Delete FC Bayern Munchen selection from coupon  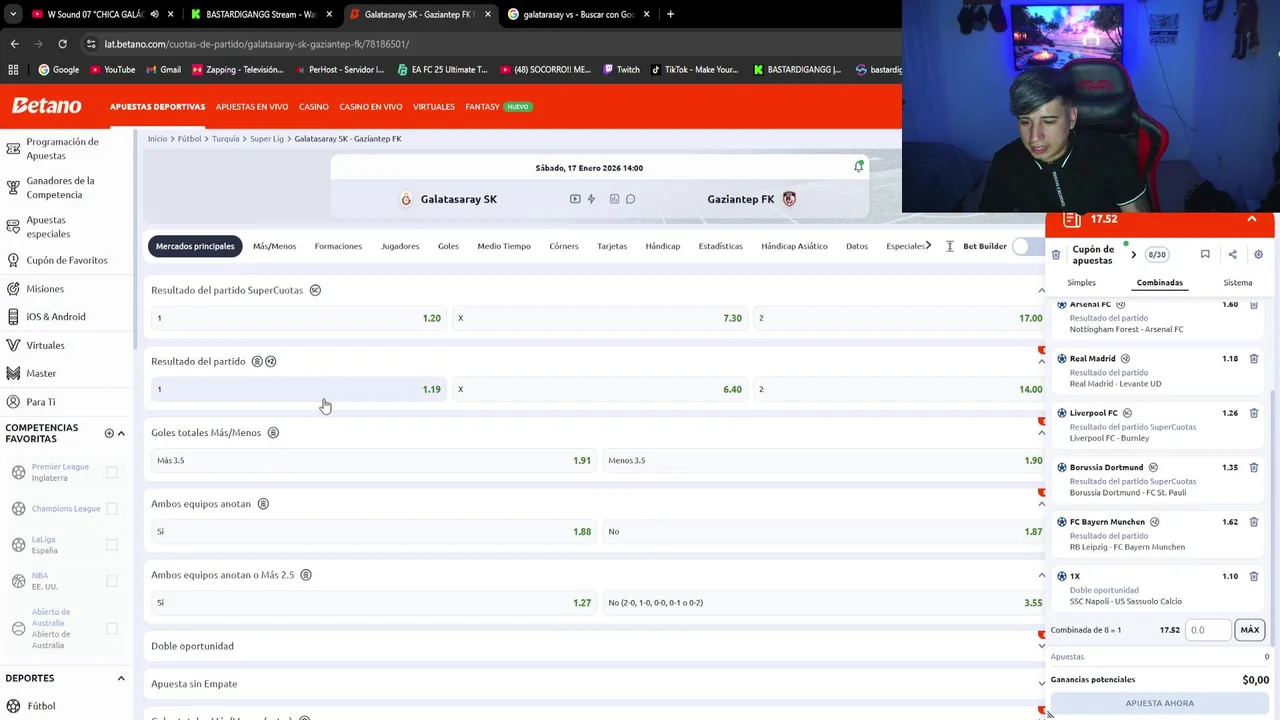(1253, 522)
